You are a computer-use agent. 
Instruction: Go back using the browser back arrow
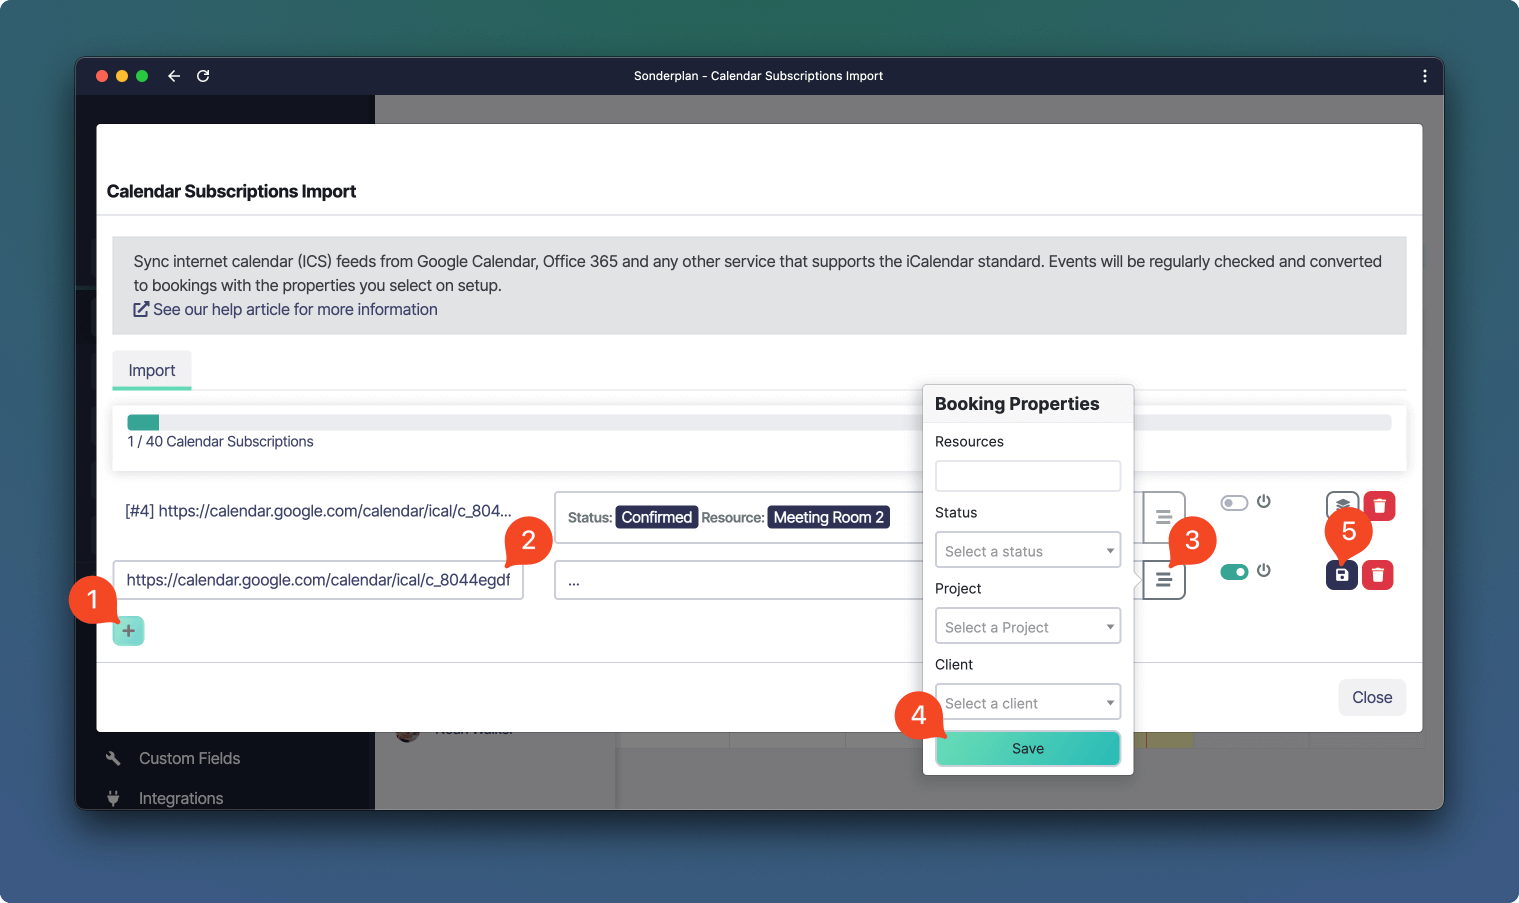(x=174, y=76)
